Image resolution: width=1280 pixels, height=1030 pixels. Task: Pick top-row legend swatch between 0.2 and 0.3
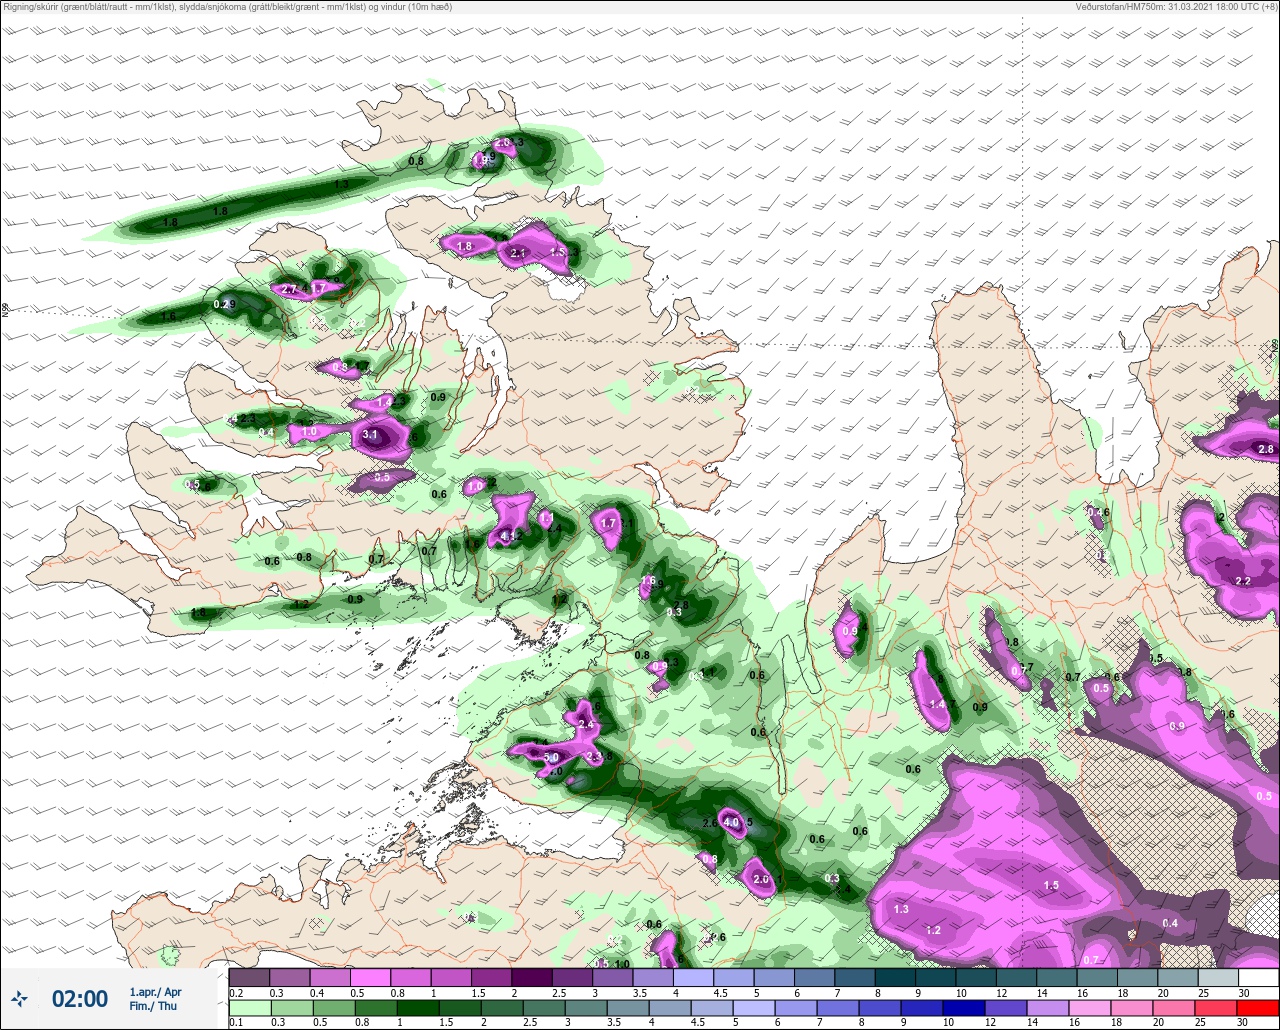(x=250, y=977)
